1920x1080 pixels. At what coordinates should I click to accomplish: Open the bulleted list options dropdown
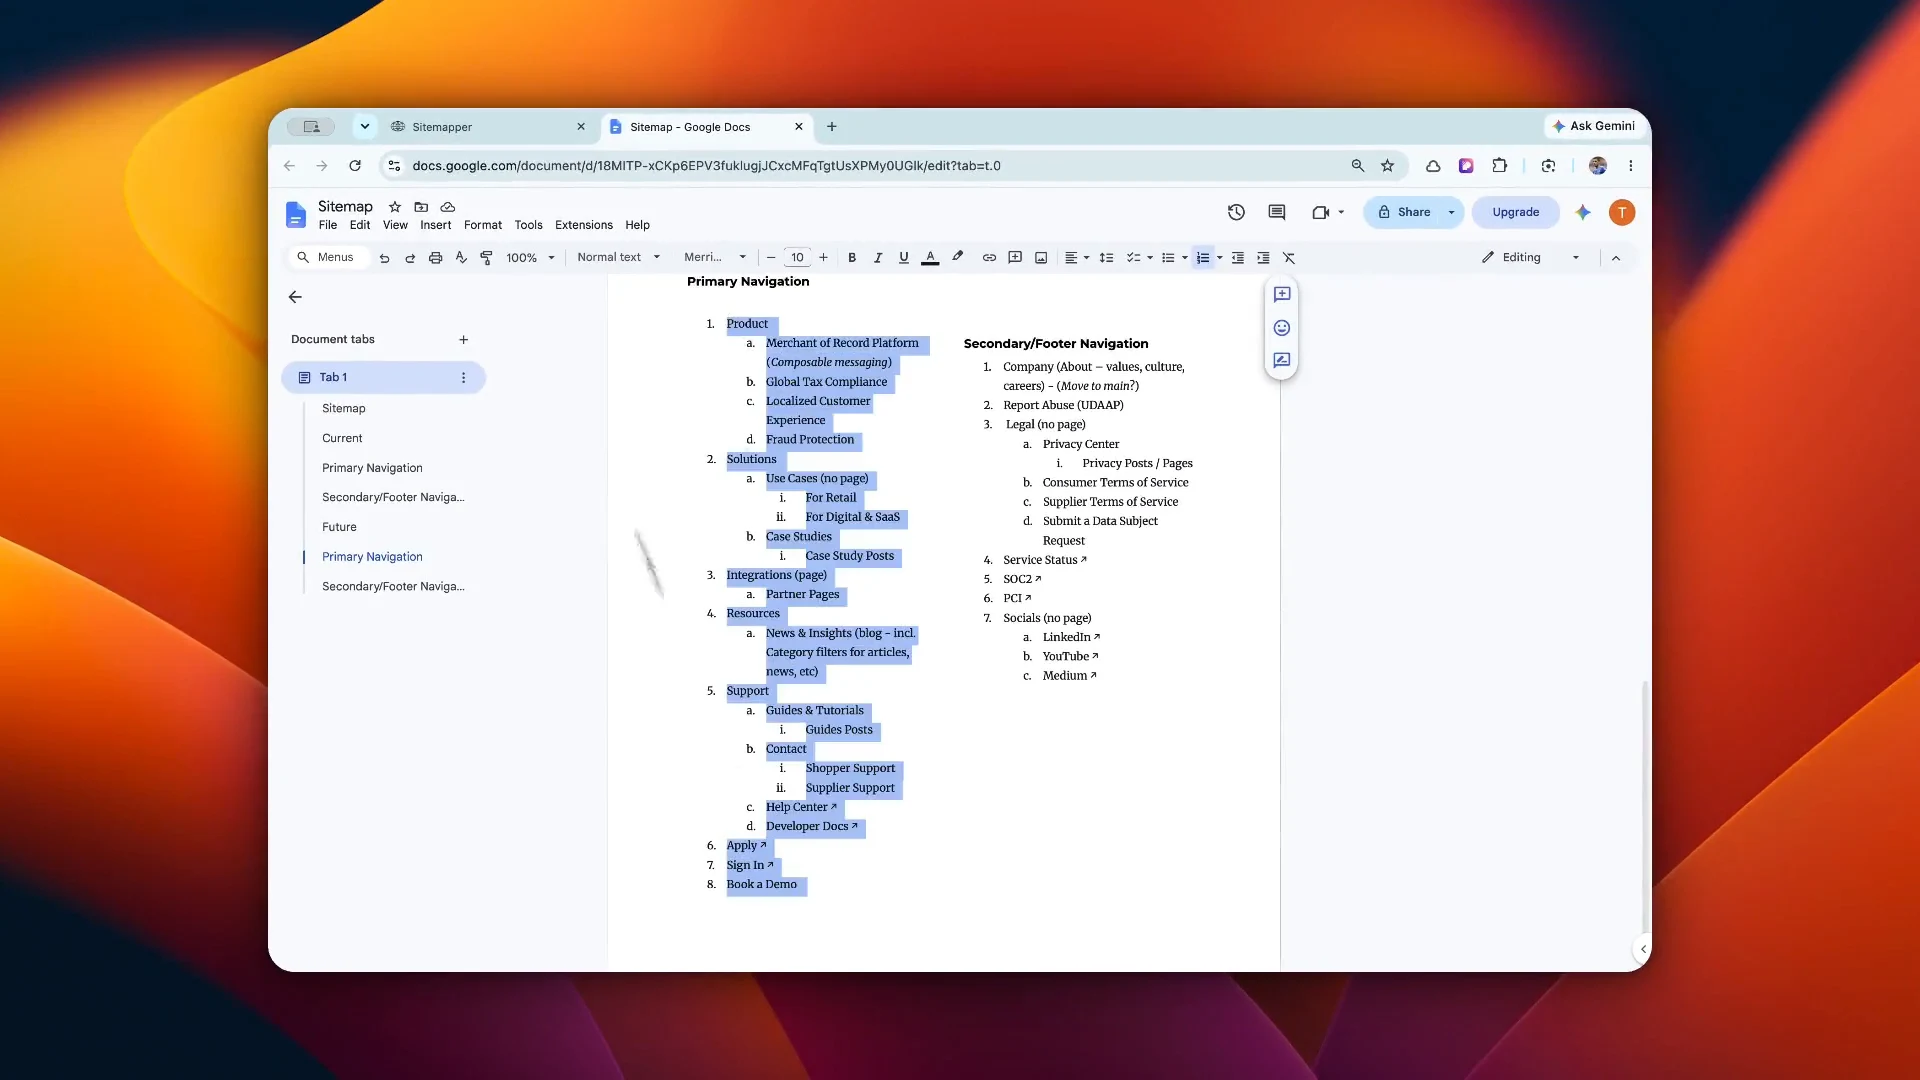pos(1185,258)
